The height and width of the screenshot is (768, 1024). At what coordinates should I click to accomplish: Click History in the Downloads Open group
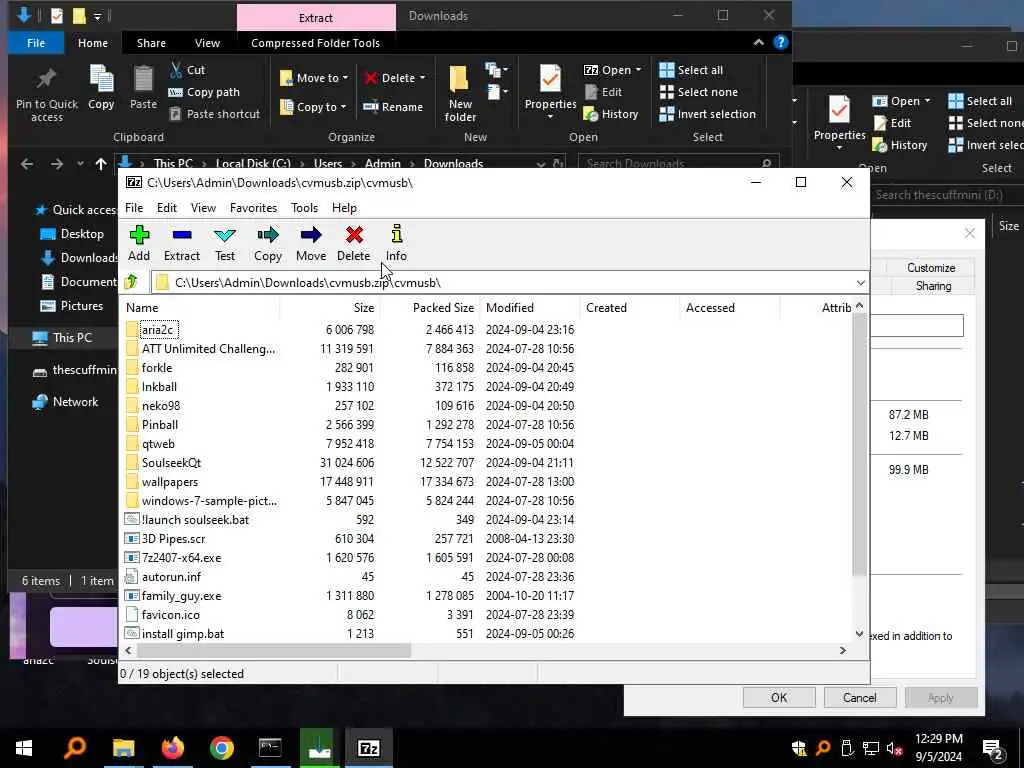(x=611, y=114)
